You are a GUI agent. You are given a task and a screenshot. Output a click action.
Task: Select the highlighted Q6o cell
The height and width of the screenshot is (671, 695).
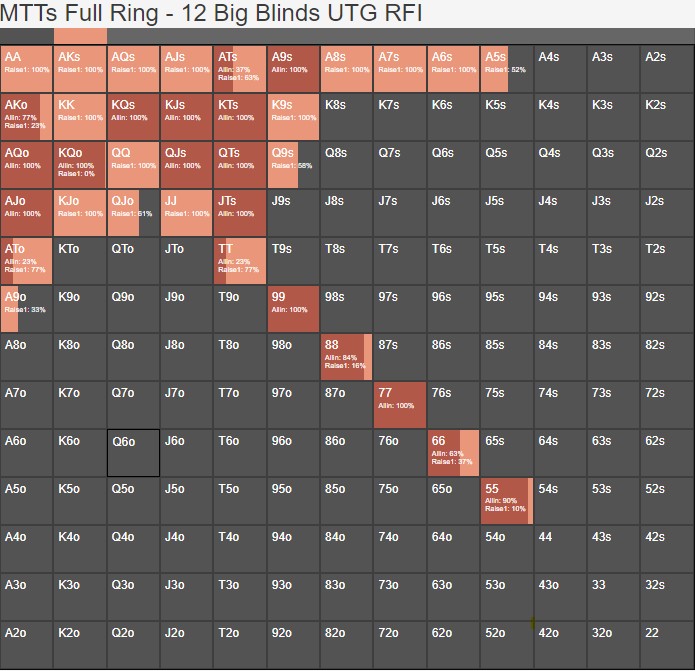(133, 453)
